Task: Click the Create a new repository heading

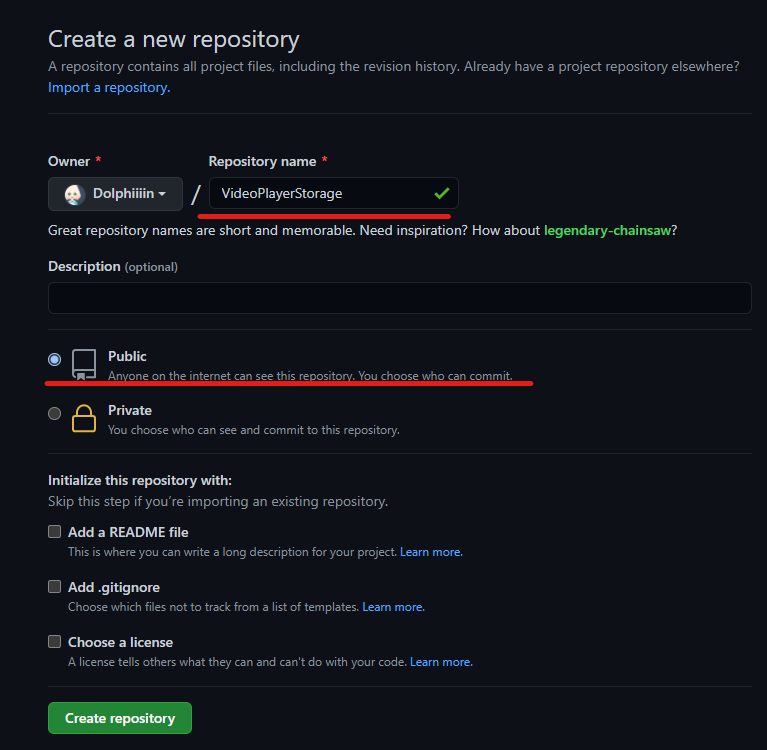Action: point(174,40)
